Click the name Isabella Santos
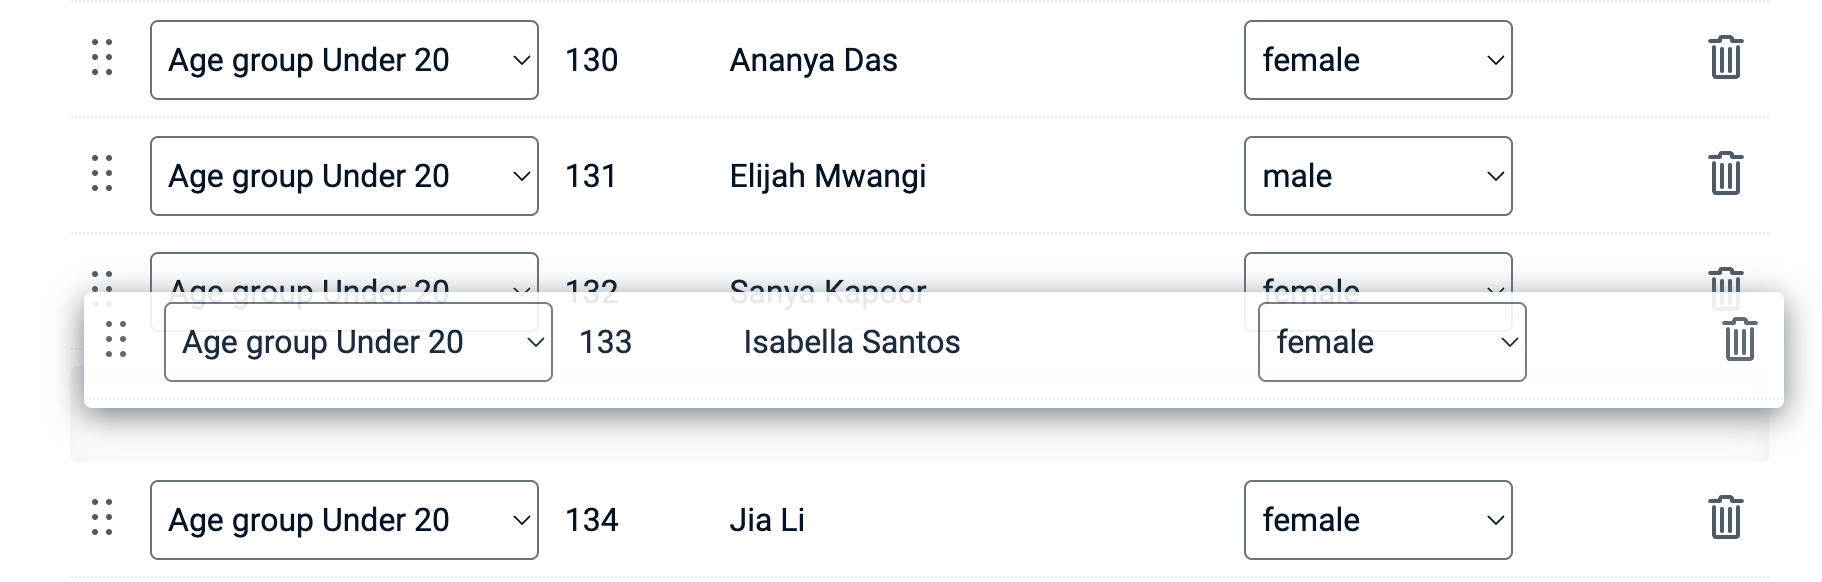The width and height of the screenshot is (1822, 582). (851, 342)
